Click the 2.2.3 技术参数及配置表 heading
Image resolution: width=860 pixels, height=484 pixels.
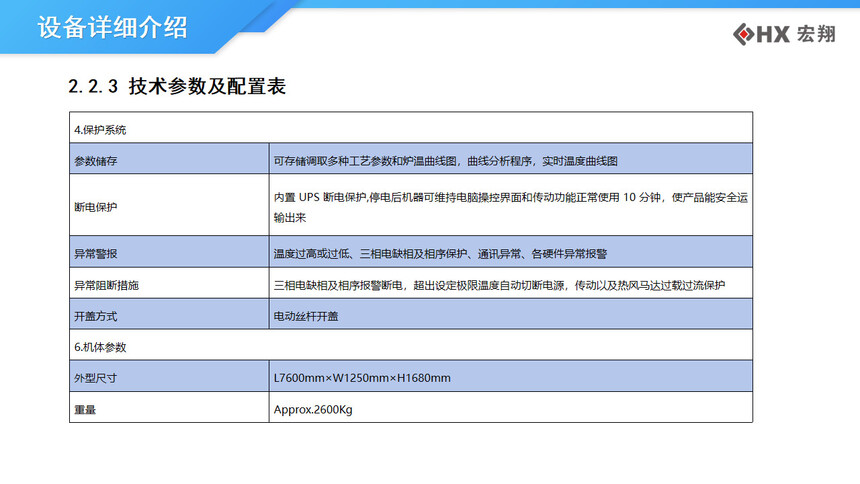pyautogui.click(x=177, y=87)
